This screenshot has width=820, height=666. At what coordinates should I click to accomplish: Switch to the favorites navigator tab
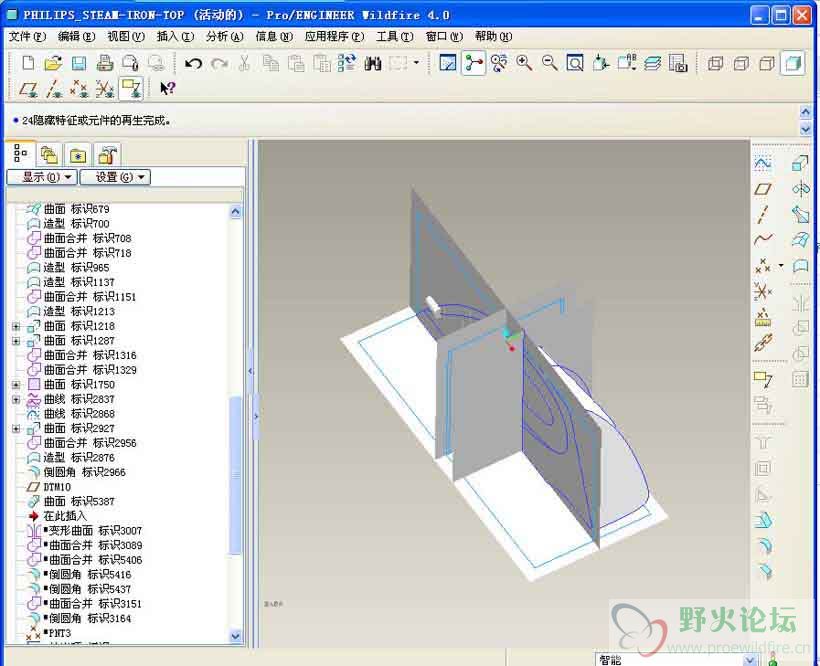78,155
